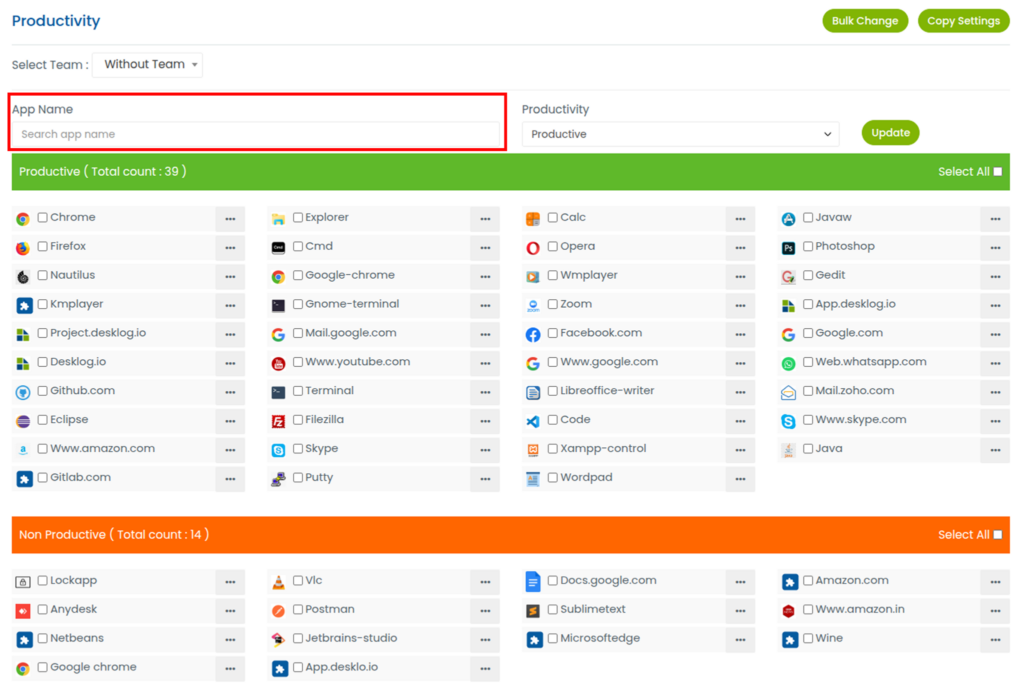
Task: Open the Select Team dropdown
Action: tap(147, 65)
